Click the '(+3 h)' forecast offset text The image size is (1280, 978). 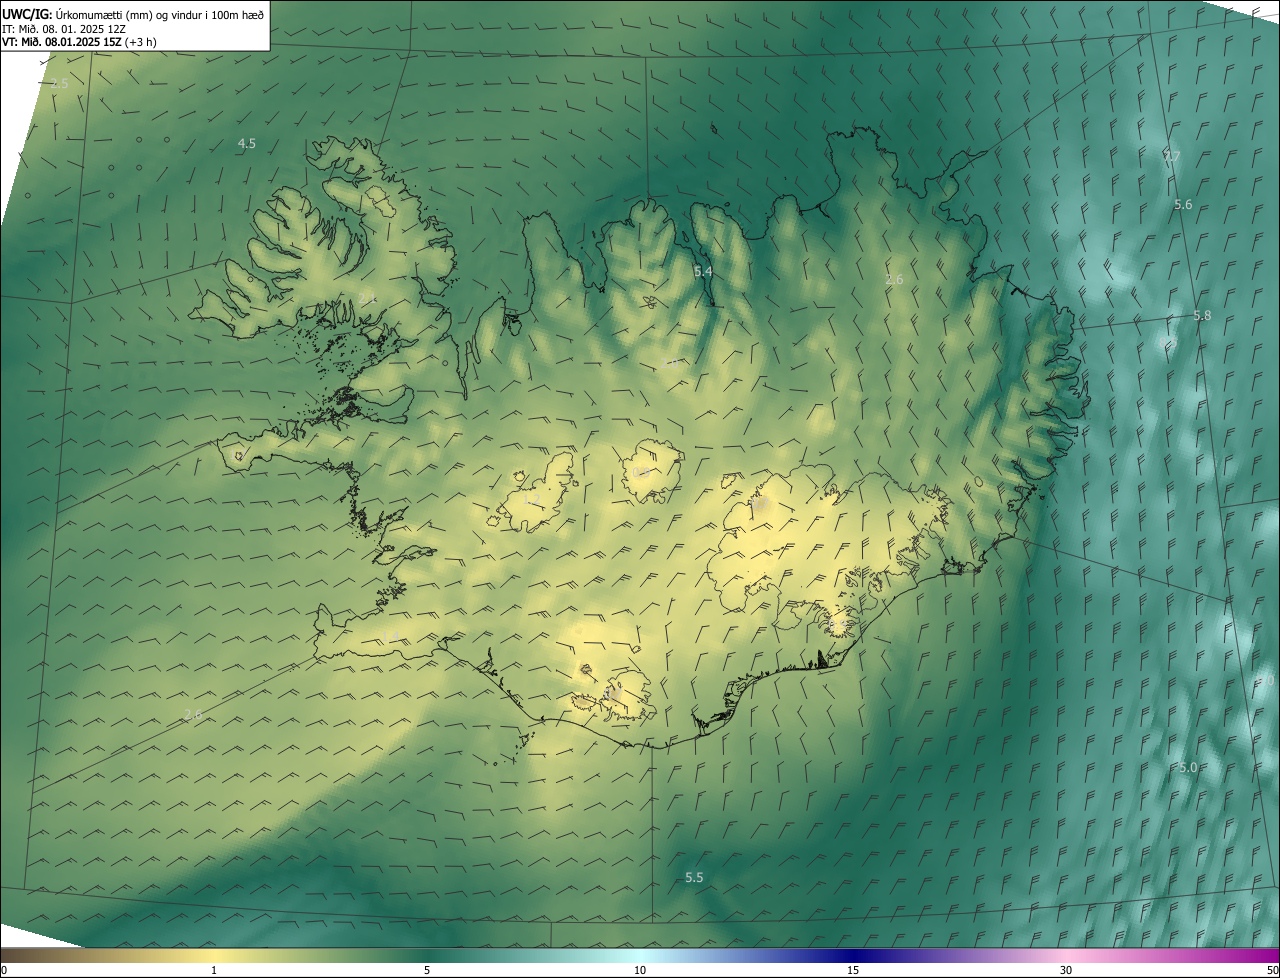[141, 42]
